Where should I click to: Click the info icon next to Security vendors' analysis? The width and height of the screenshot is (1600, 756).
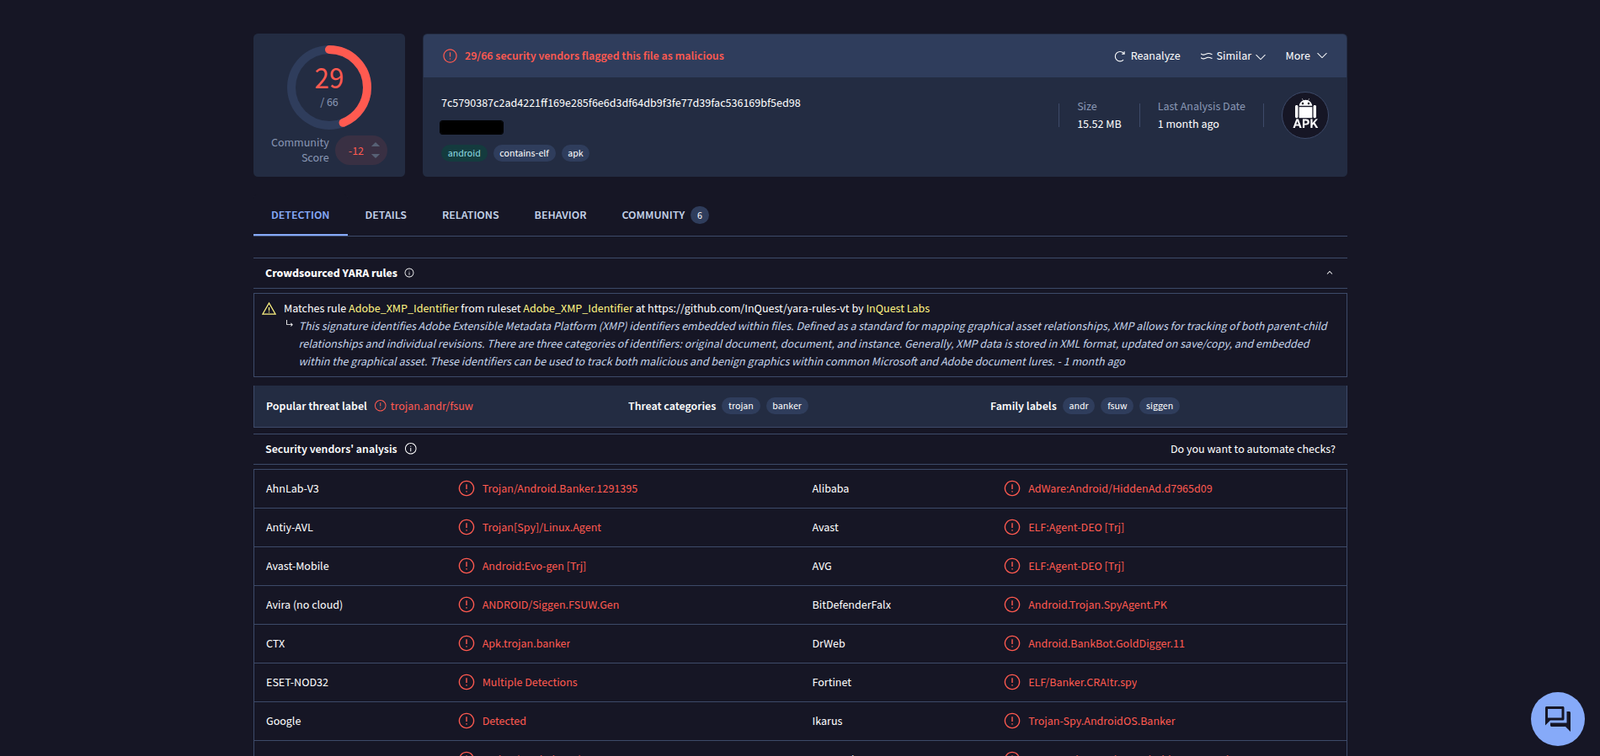410,449
